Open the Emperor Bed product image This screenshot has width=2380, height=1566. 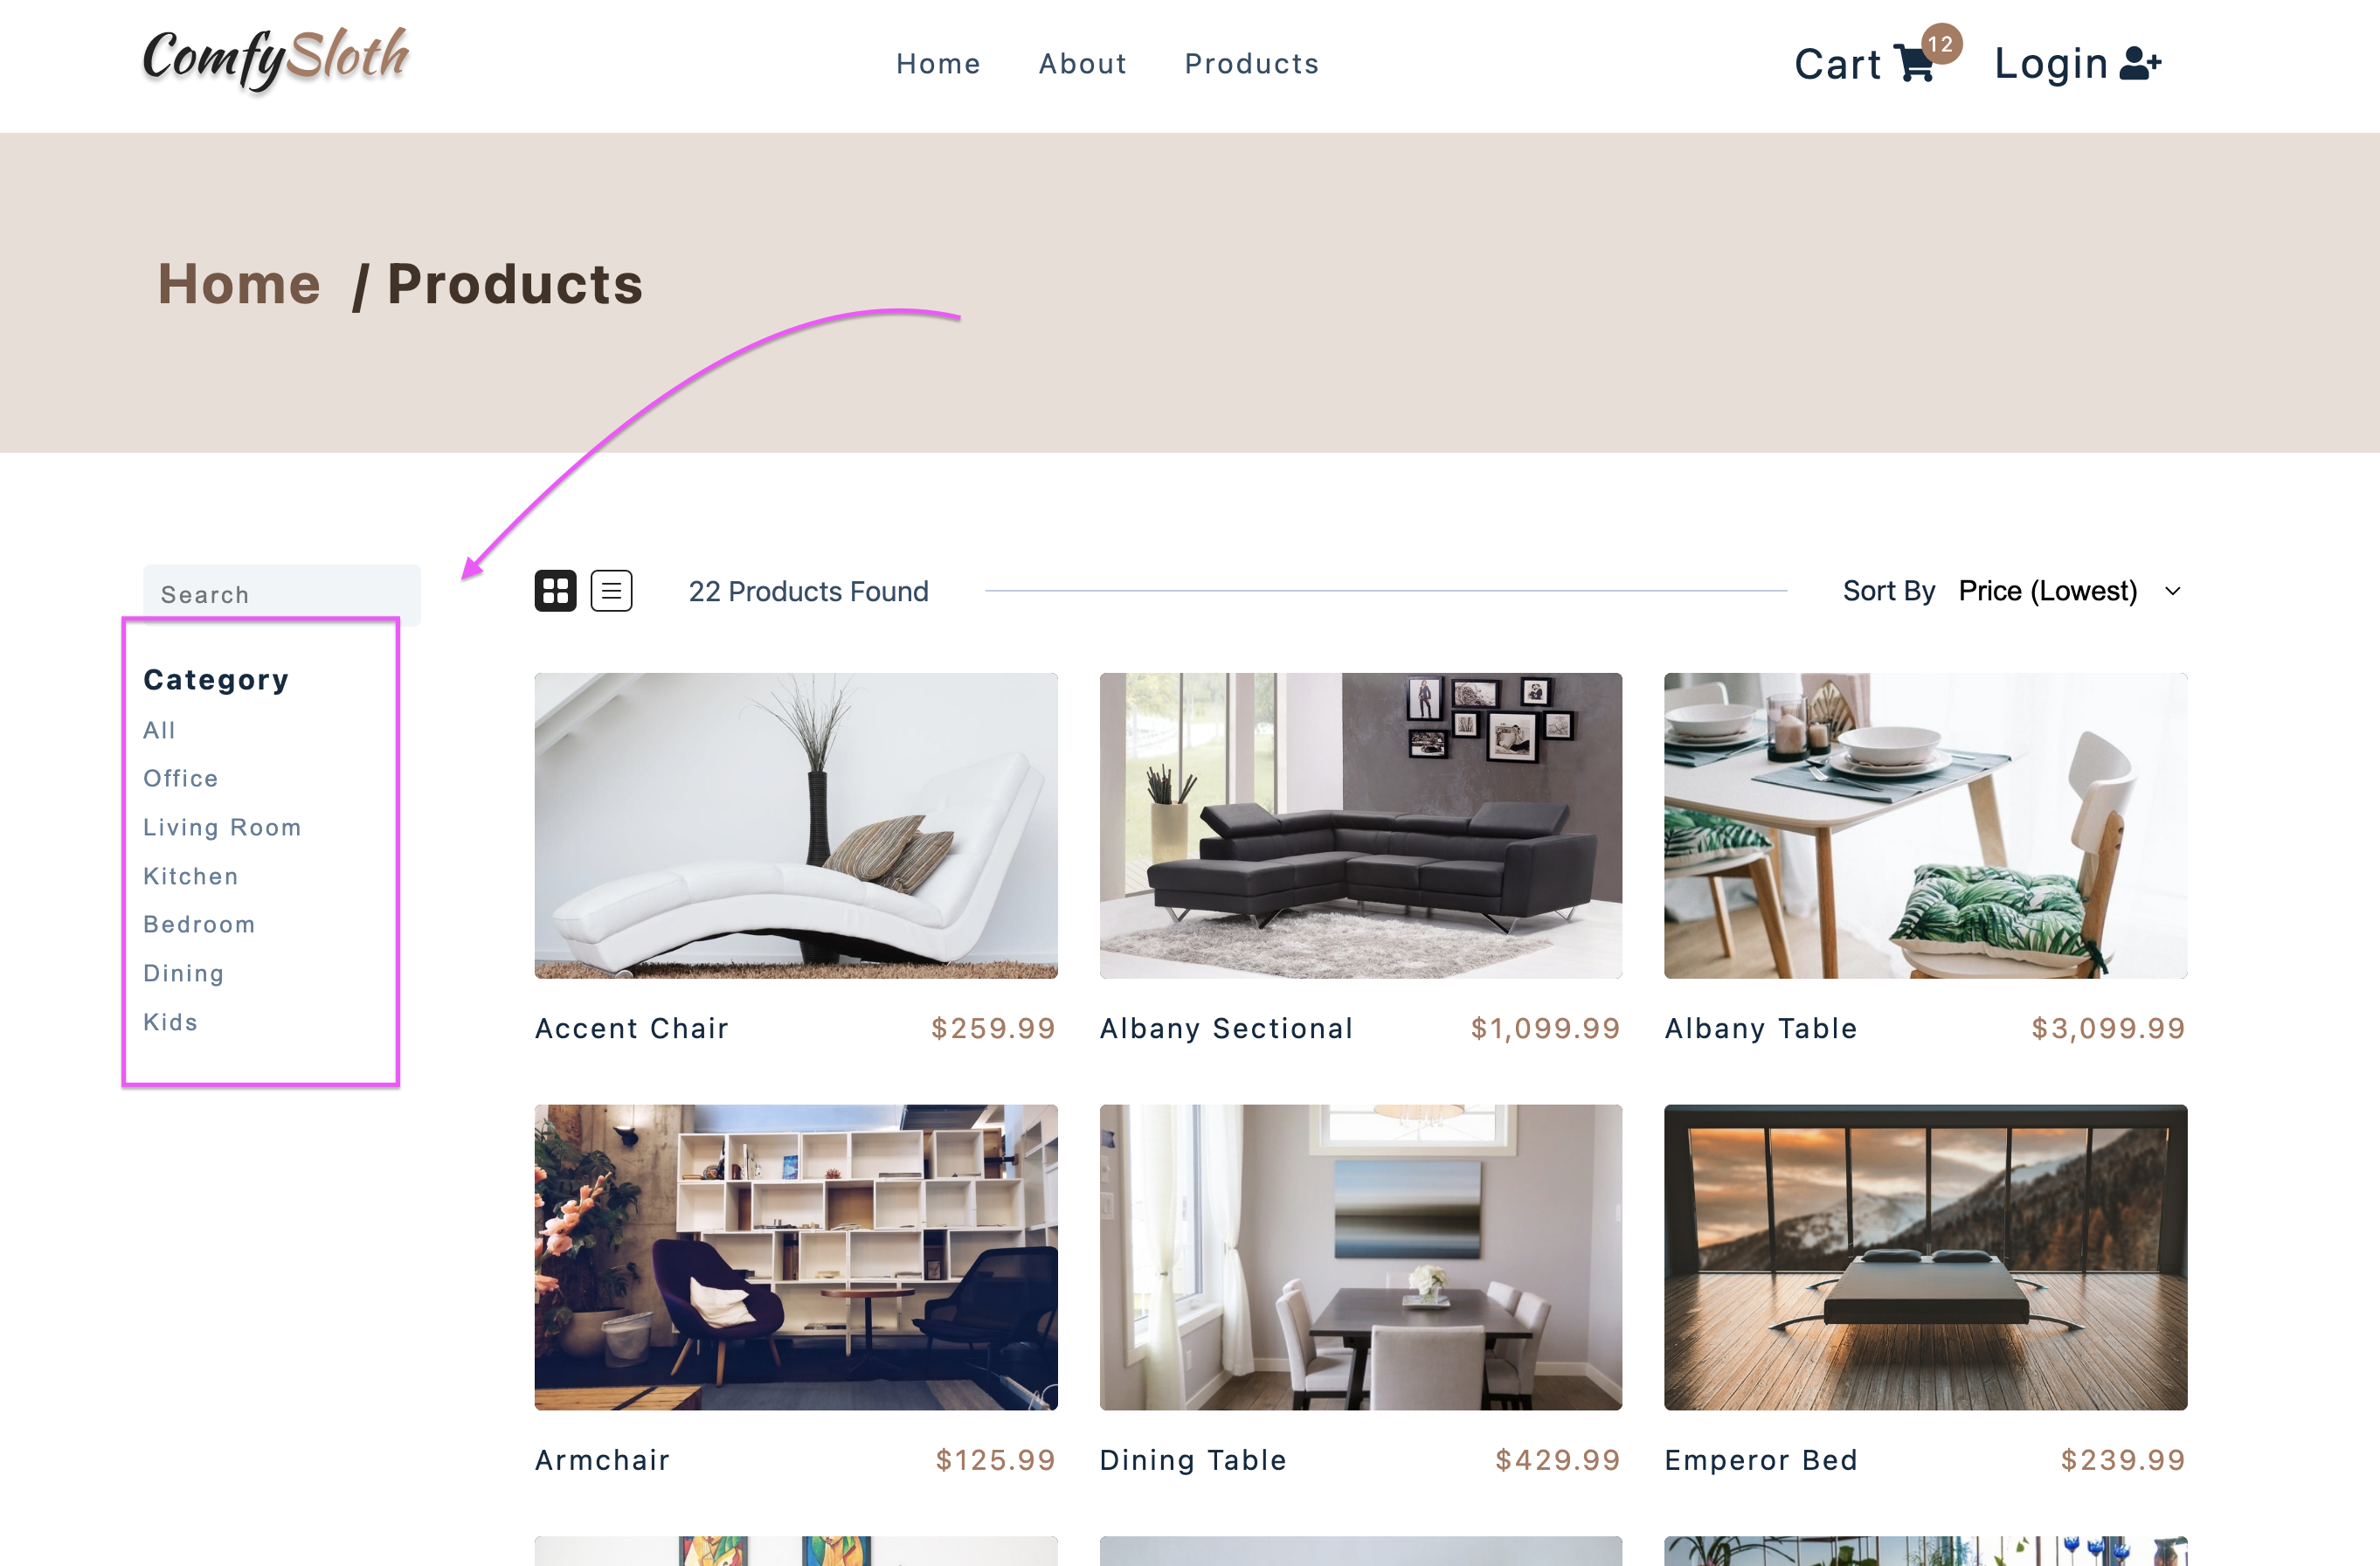[1925, 1257]
